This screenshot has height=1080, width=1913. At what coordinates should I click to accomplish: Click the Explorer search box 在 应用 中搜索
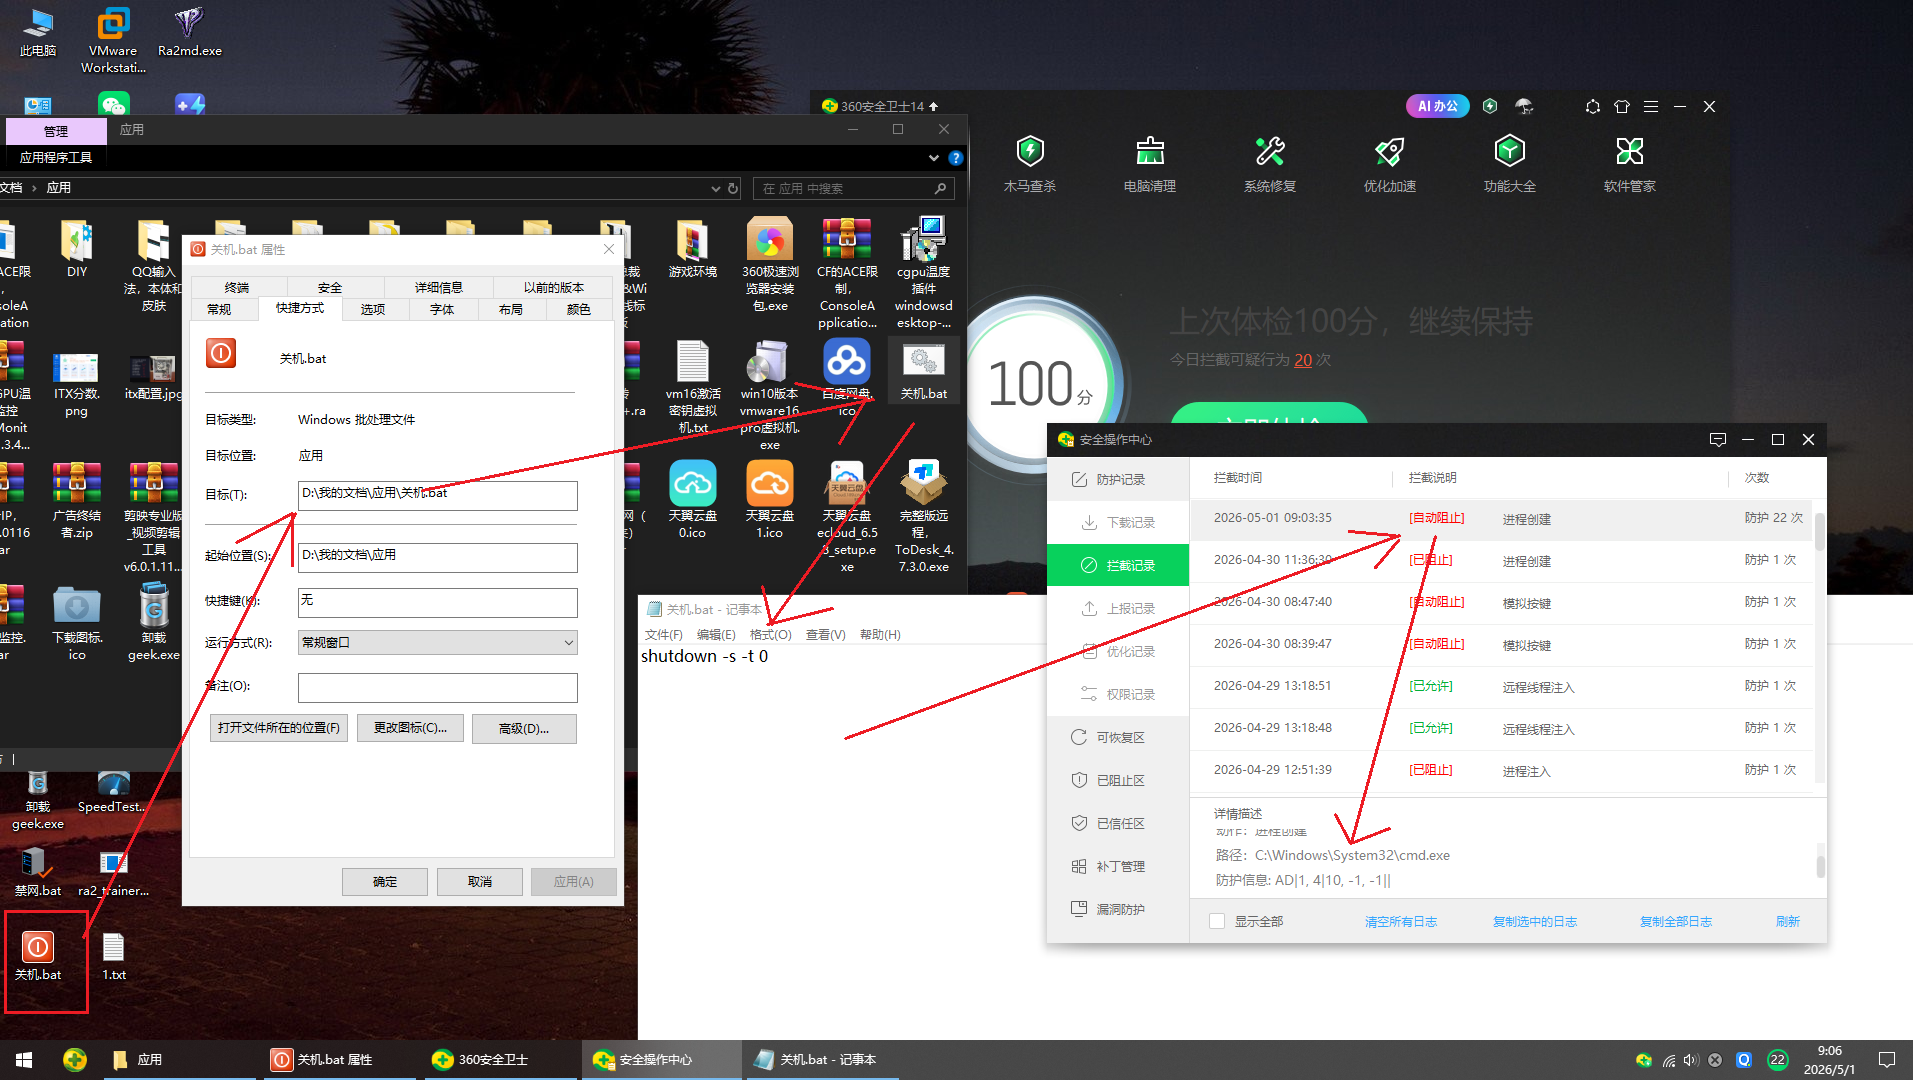point(855,188)
